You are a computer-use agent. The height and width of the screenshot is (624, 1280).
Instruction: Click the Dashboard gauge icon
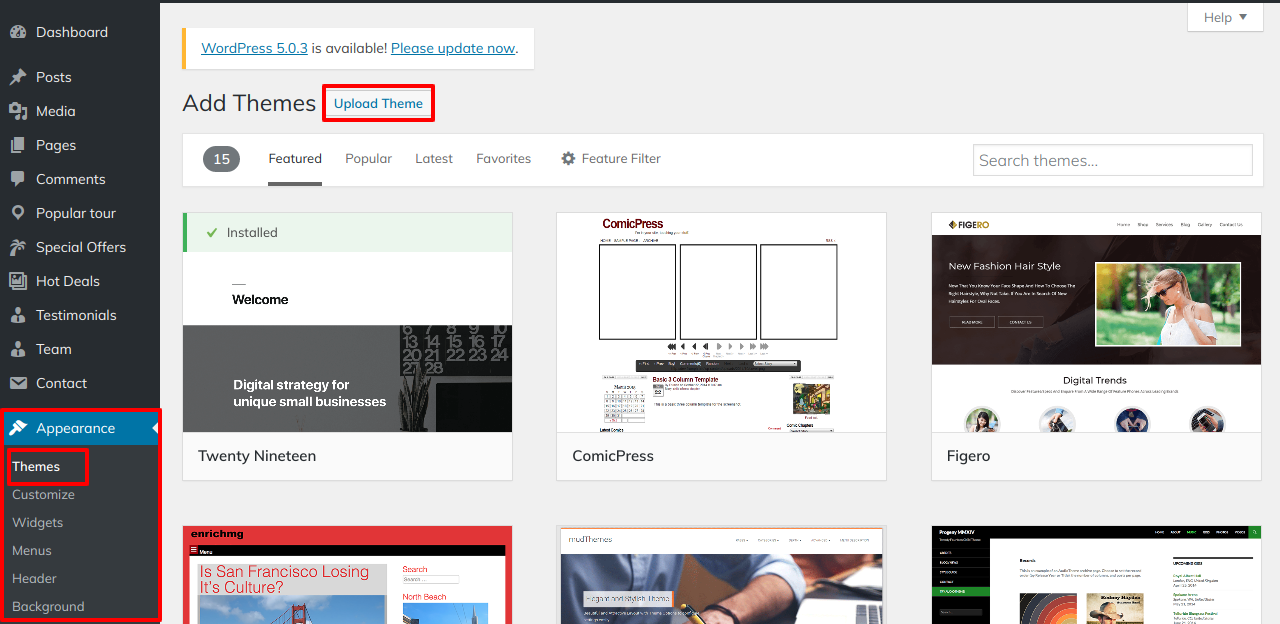(18, 32)
